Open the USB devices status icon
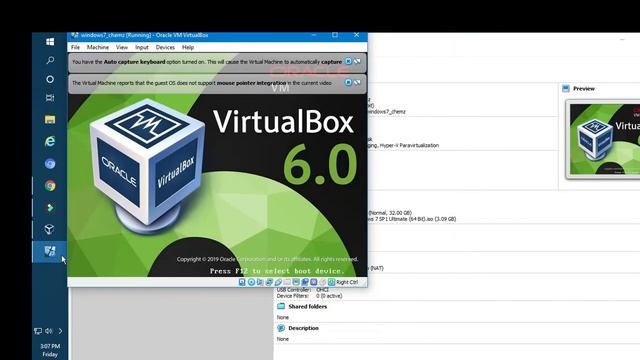The height and width of the screenshot is (360, 640). [278, 282]
